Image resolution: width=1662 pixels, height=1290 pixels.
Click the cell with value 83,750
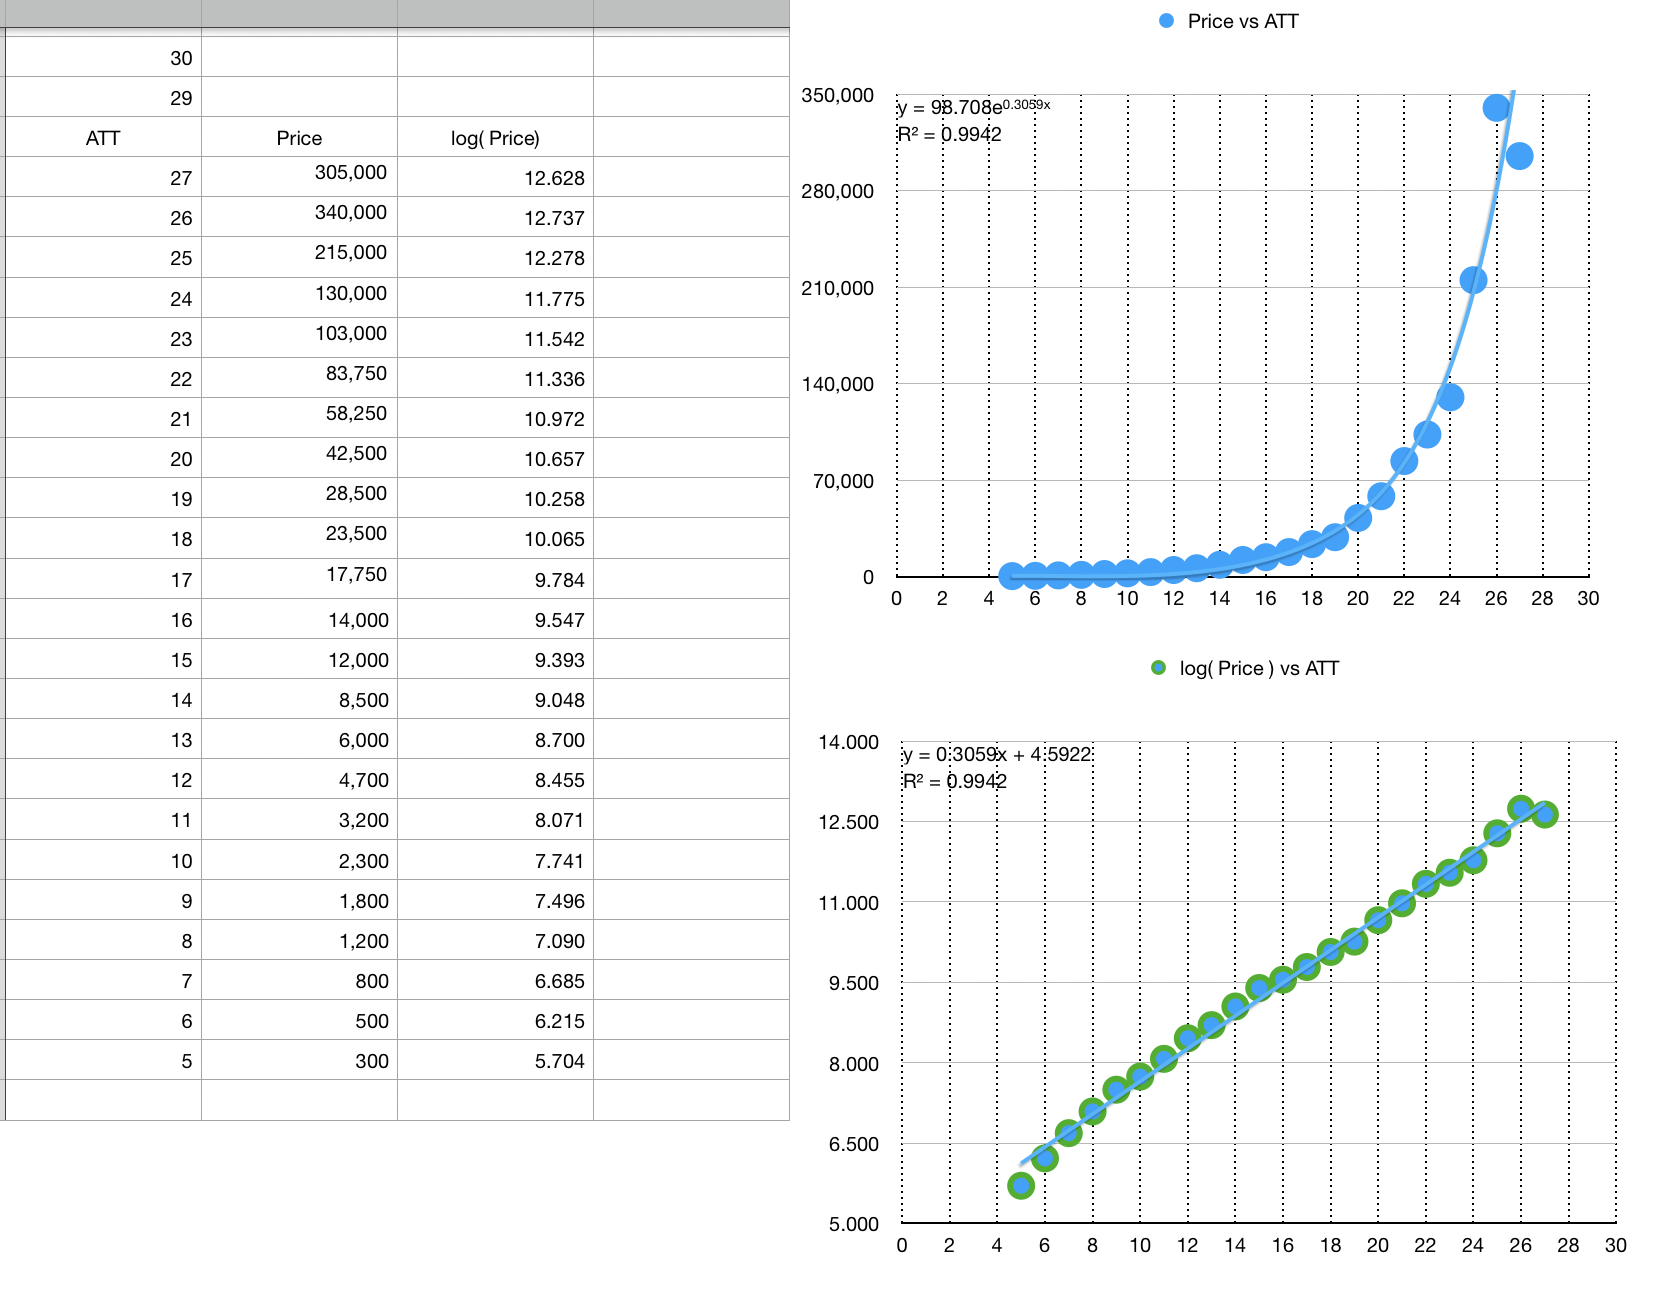(299, 378)
